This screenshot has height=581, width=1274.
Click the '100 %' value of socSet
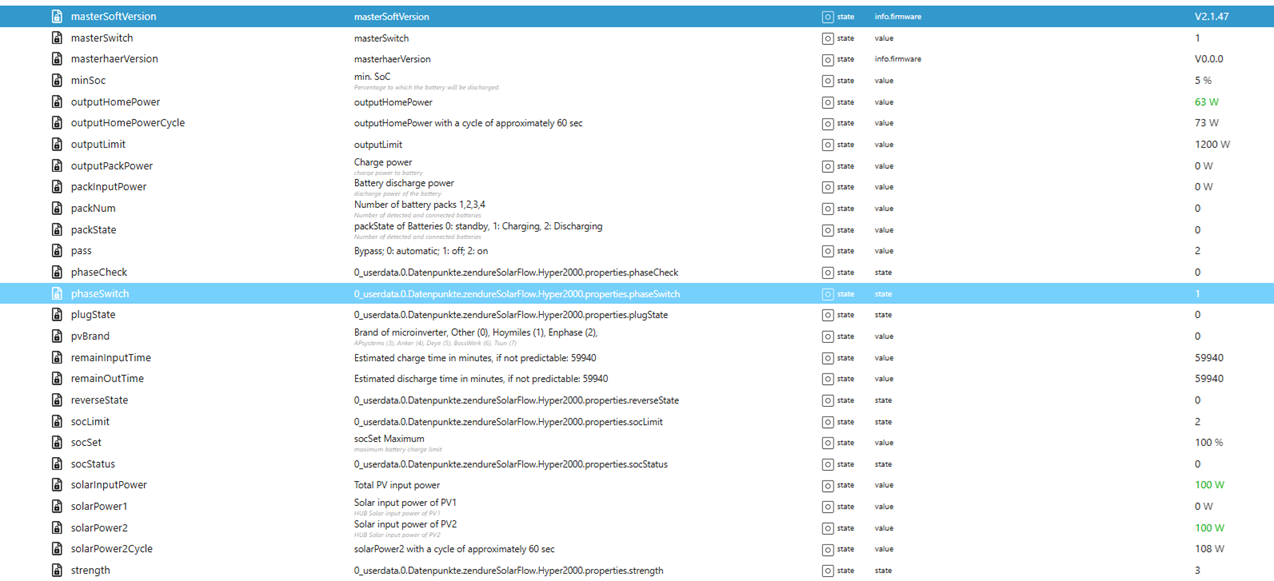(1209, 442)
